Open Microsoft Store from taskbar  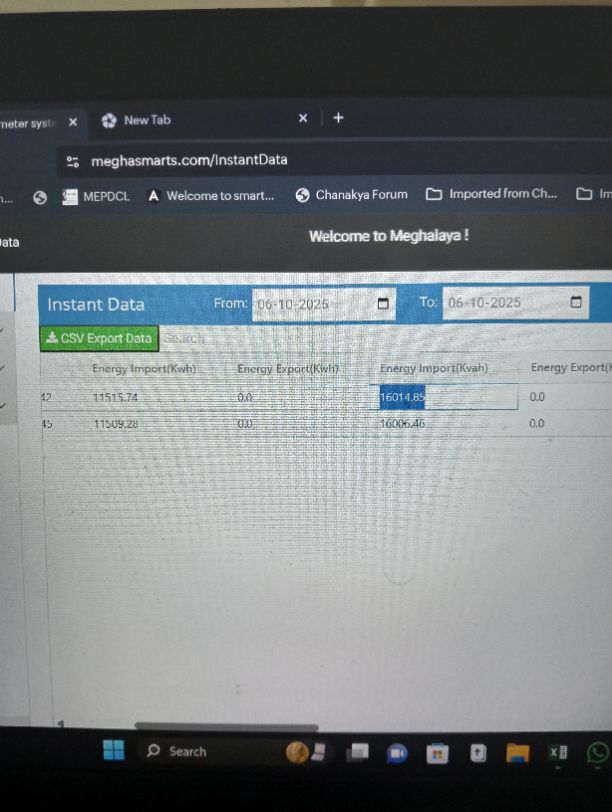click(x=438, y=753)
